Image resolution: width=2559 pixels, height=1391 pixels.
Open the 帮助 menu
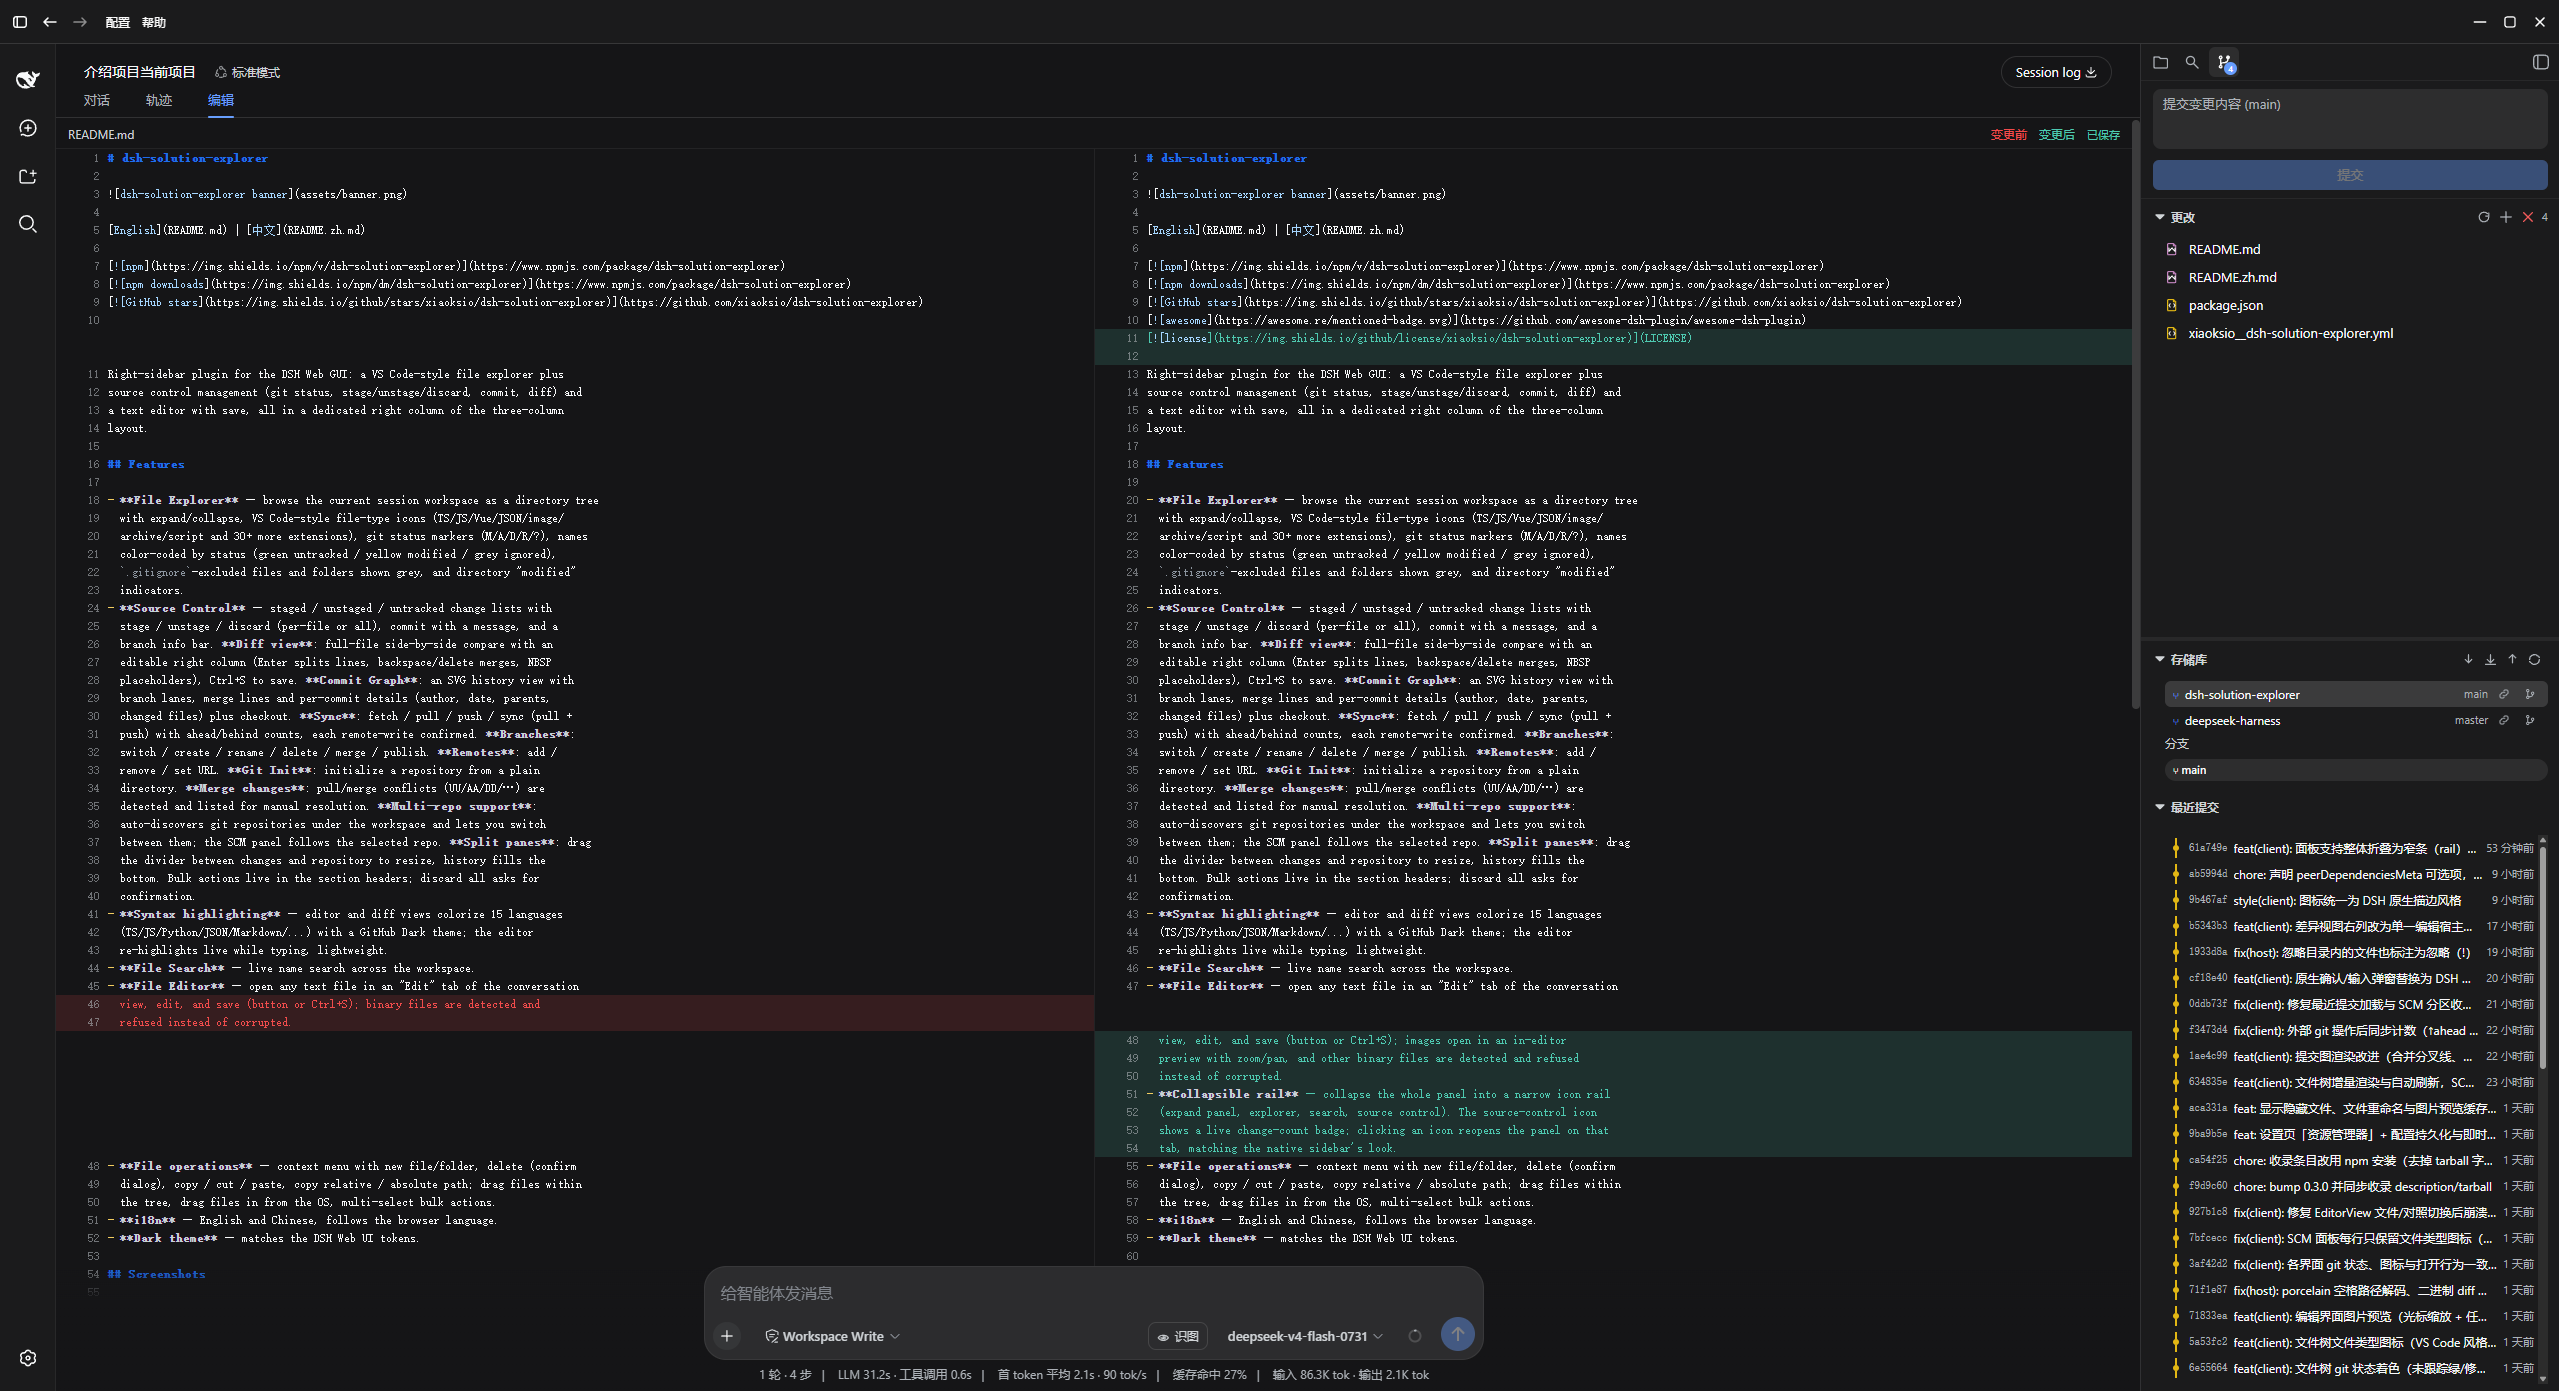point(154,22)
